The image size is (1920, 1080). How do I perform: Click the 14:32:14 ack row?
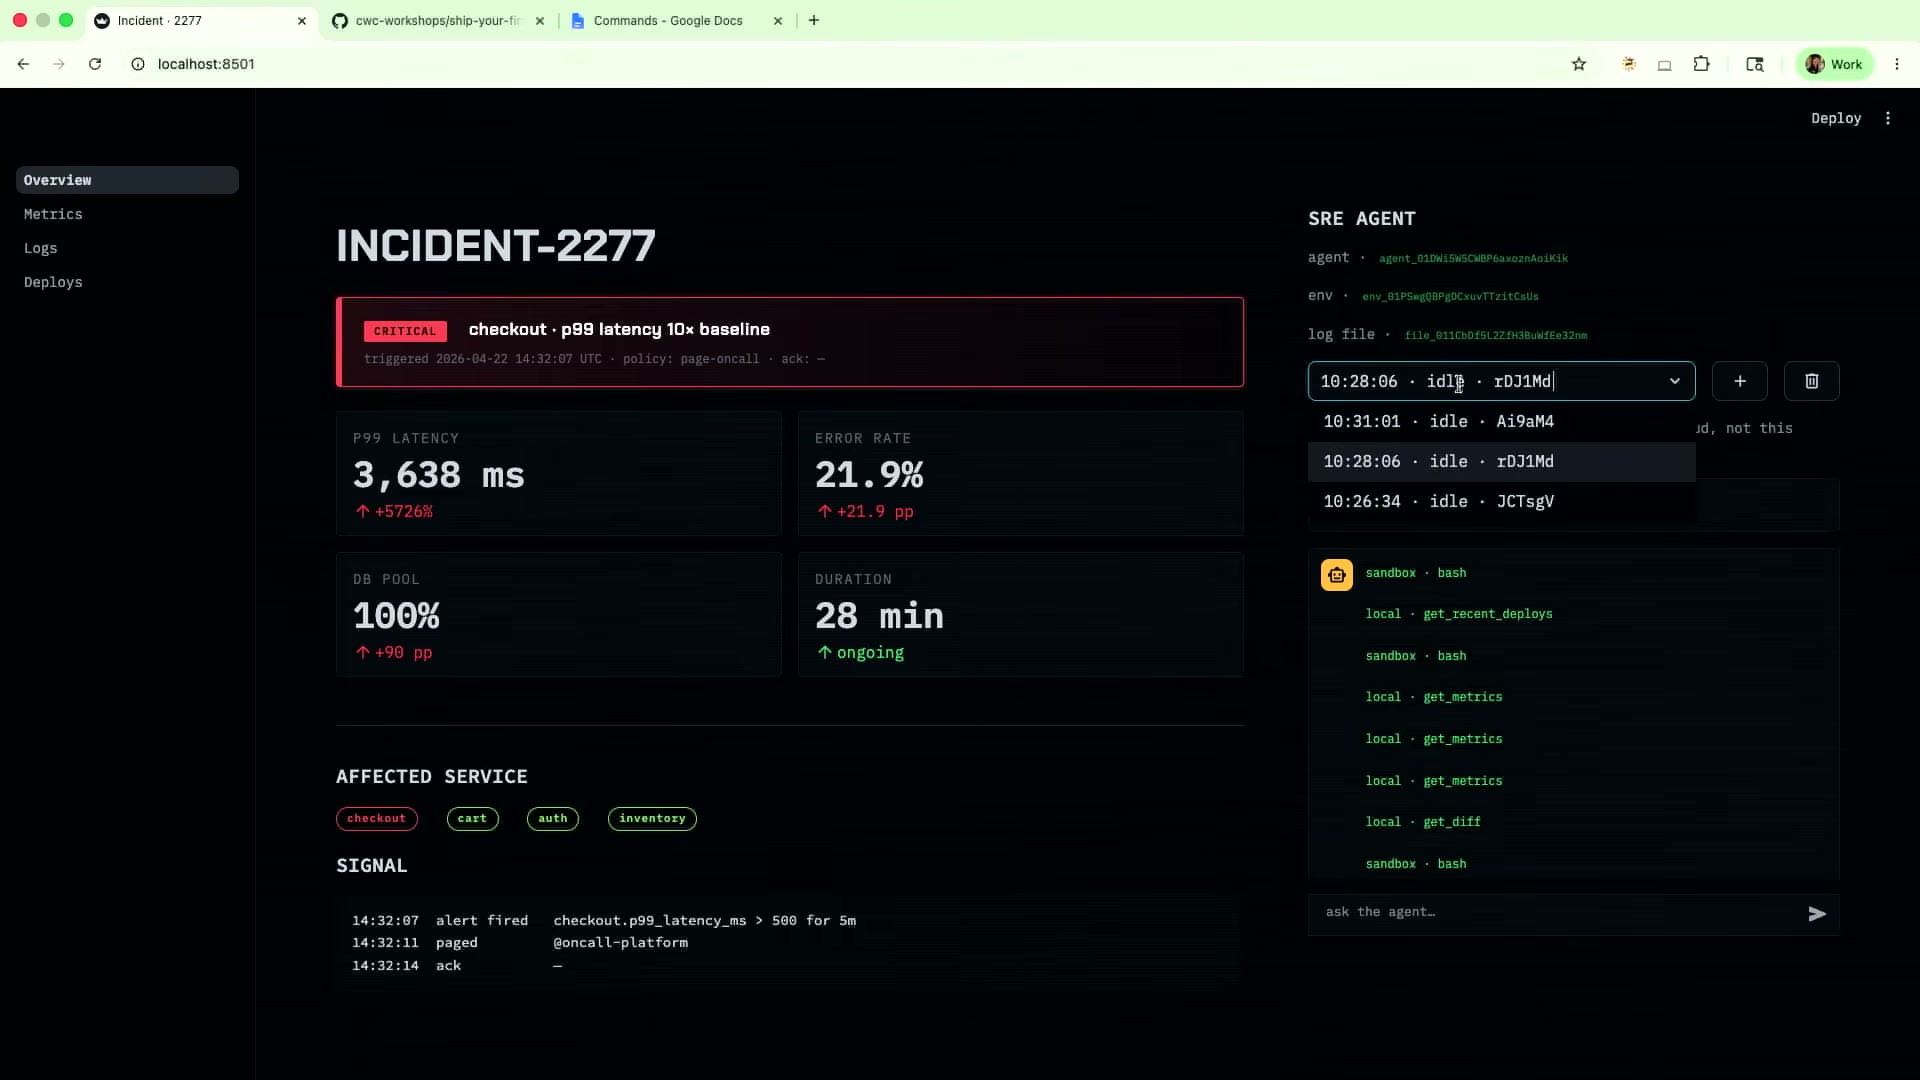[457, 966]
